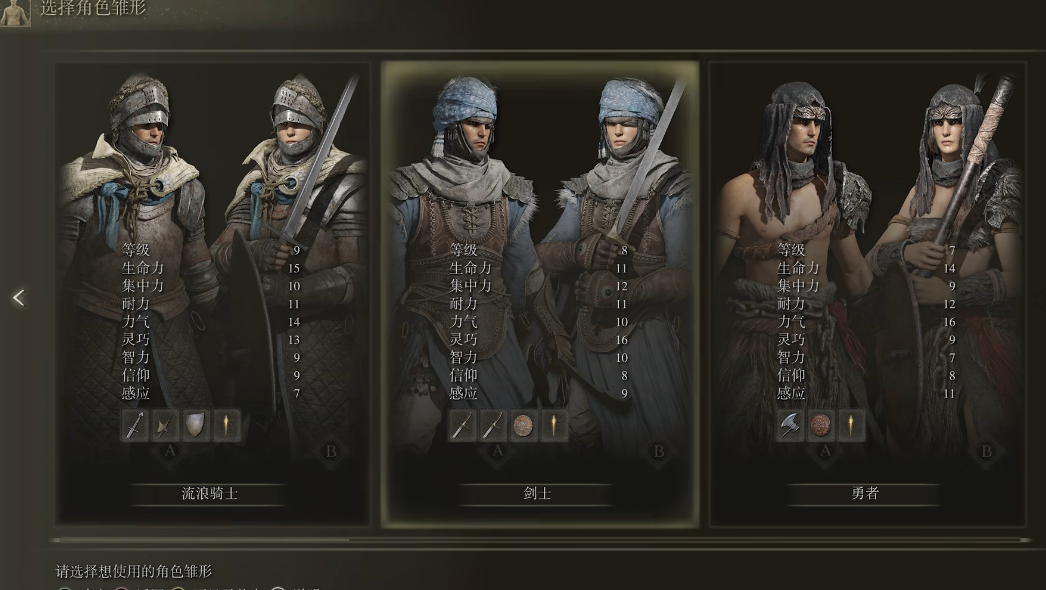This screenshot has height=590, width=1046.
Task: Click the 勇者 class name label
Action: click(x=865, y=494)
